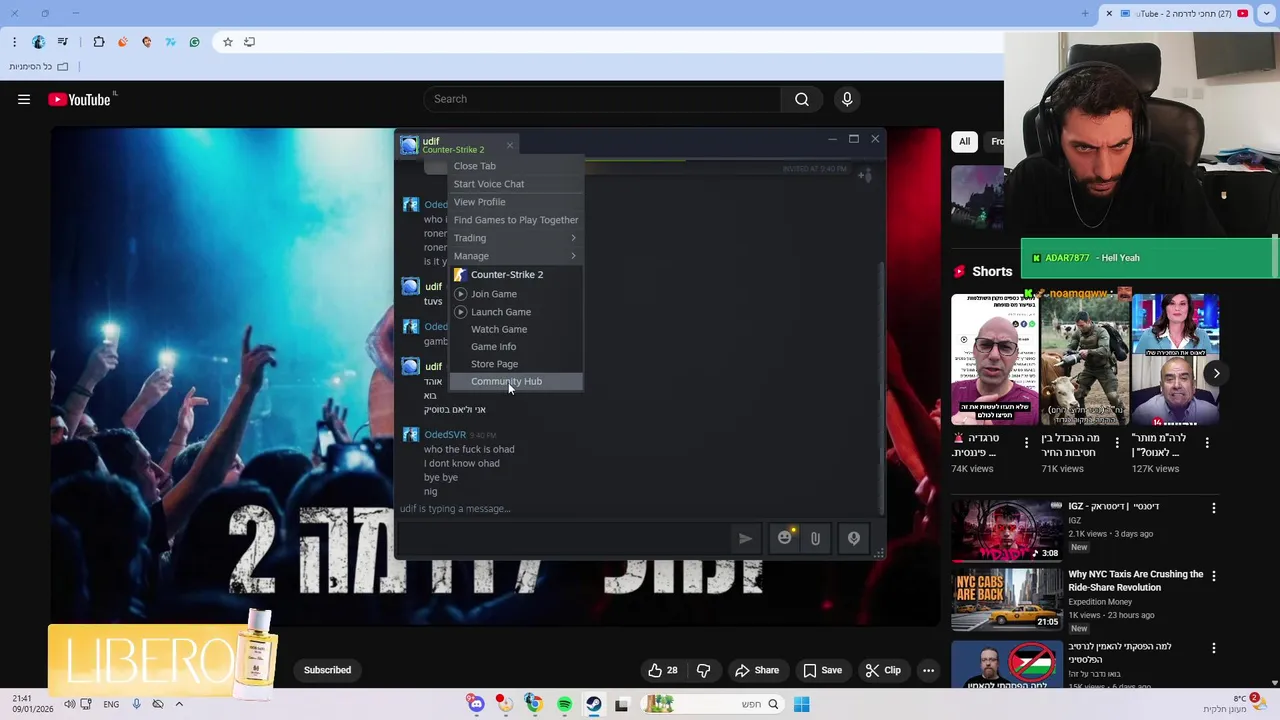Open the Short with 74K views
1280x720 pixels.
(995, 360)
